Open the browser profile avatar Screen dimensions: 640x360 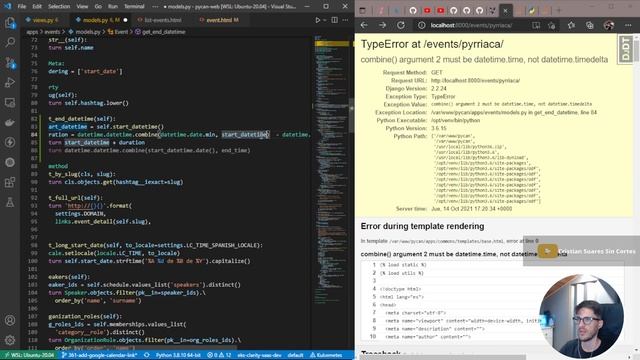click(x=609, y=25)
